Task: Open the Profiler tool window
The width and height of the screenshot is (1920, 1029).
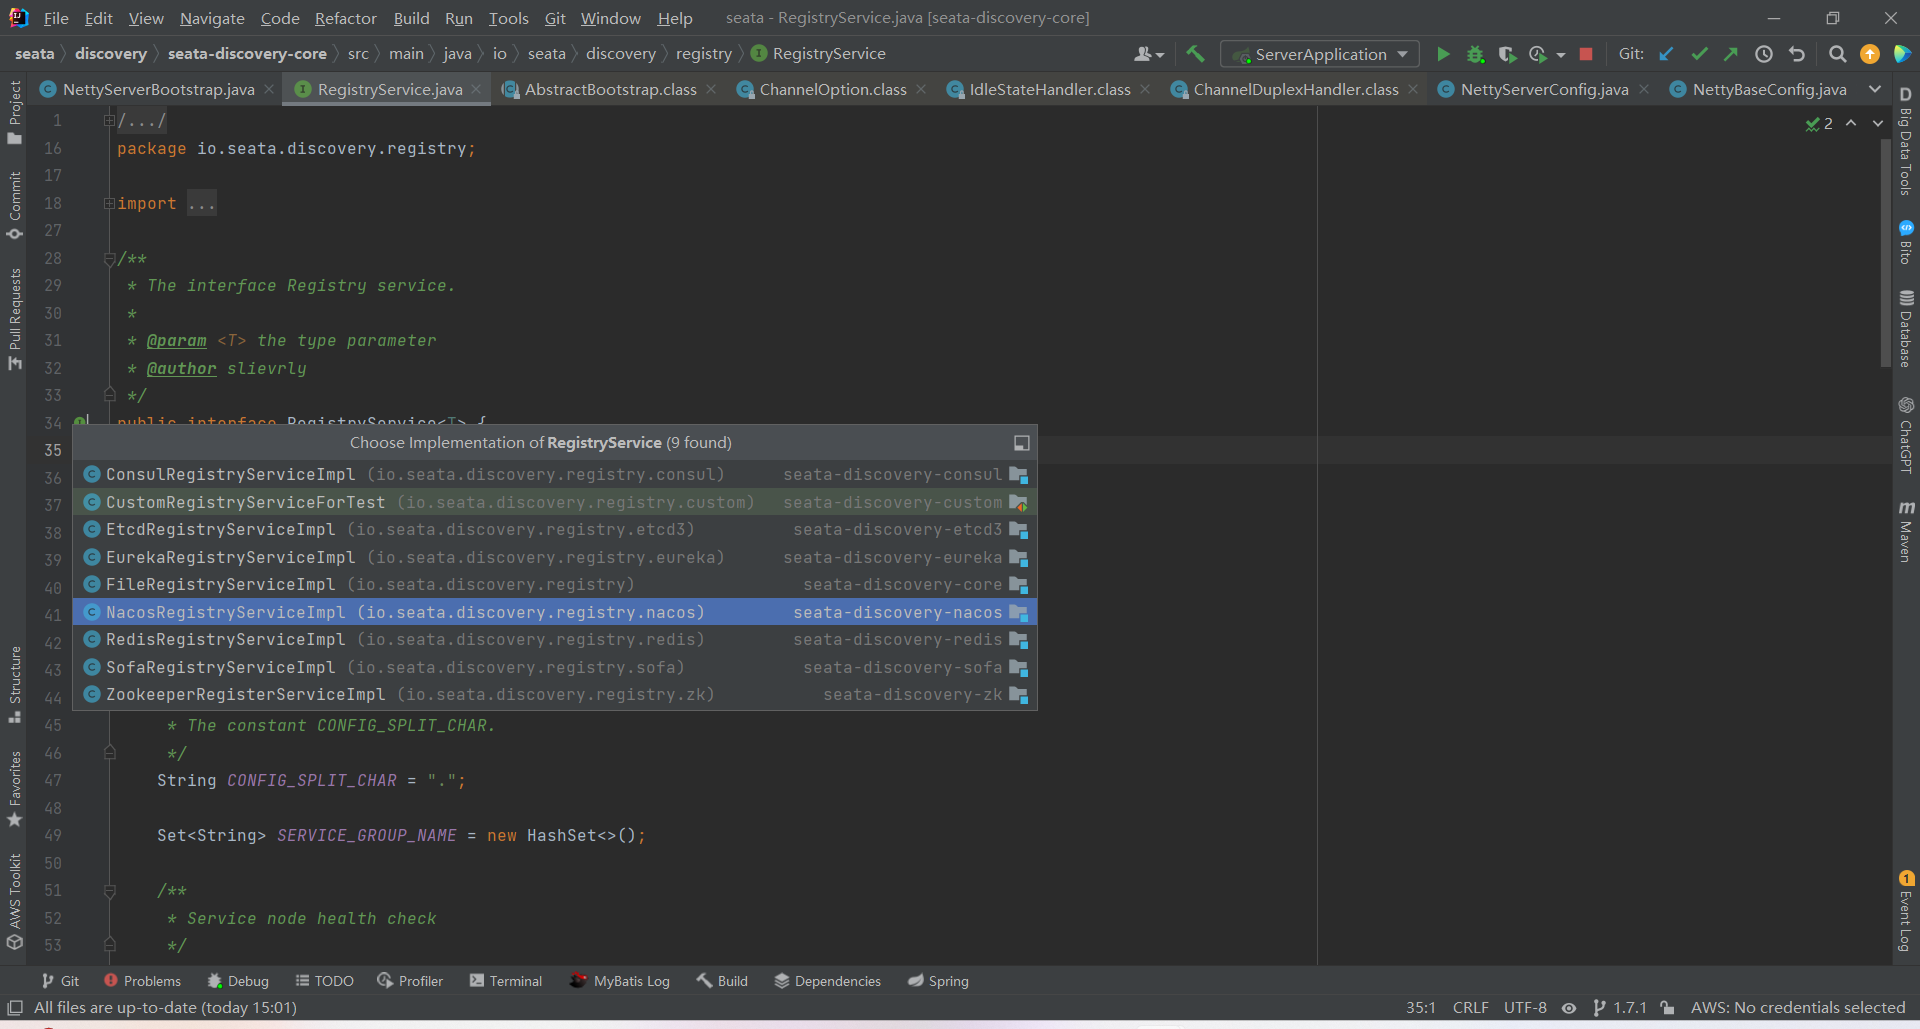Action: (x=410, y=981)
